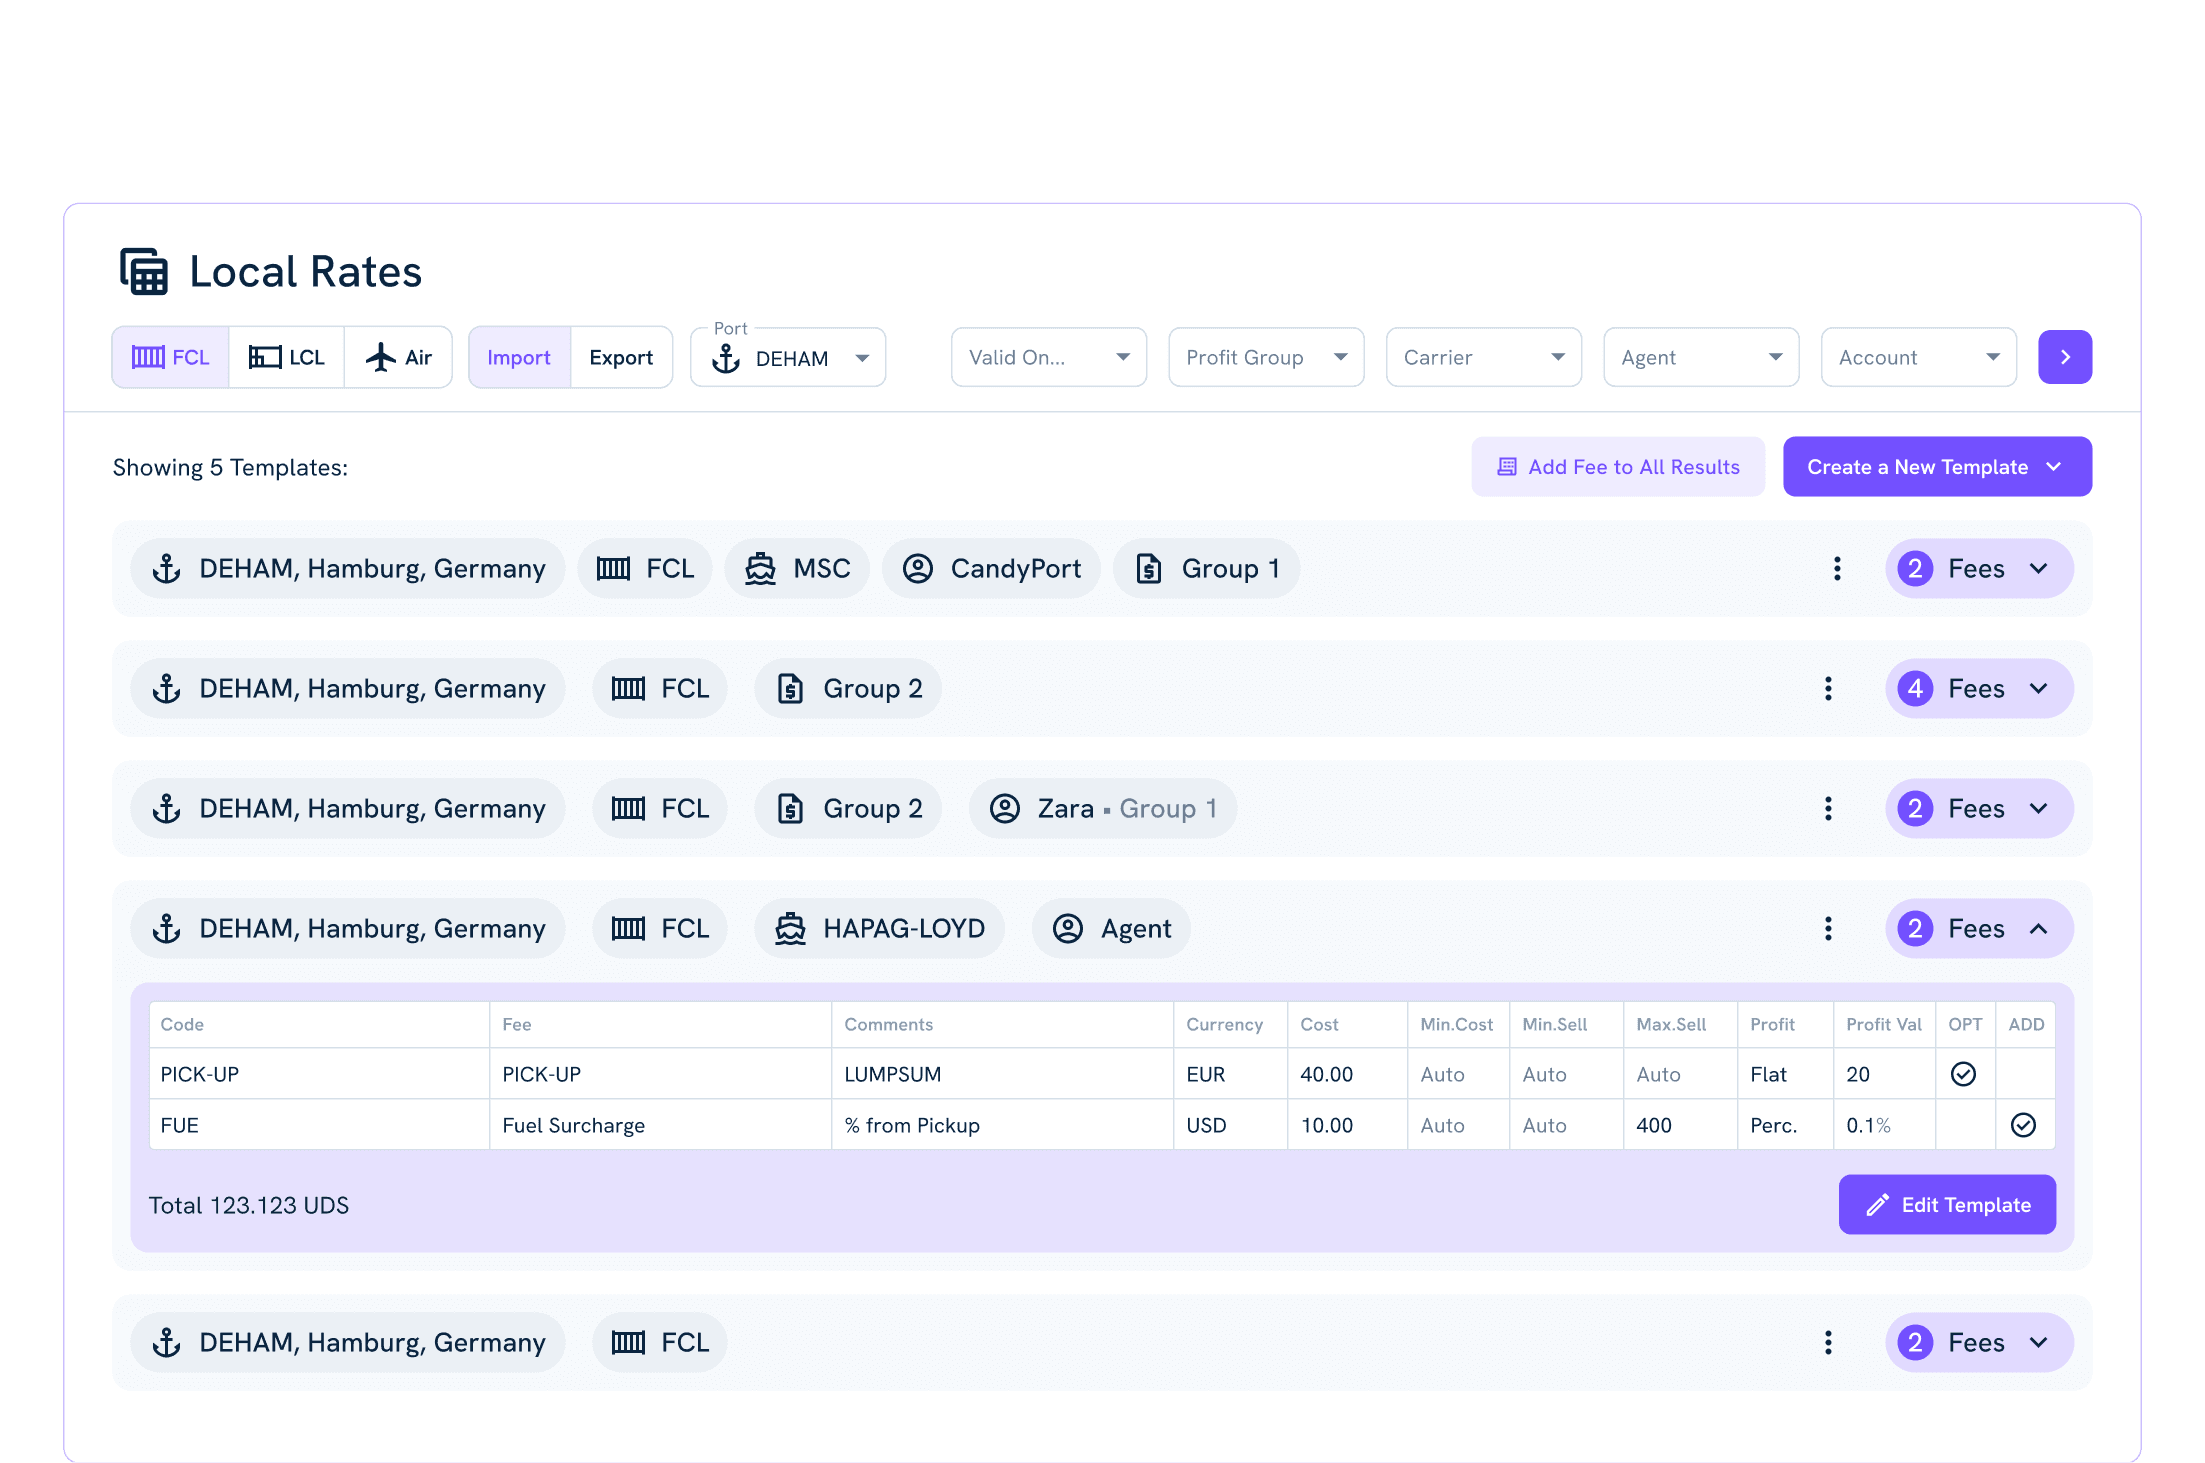The image size is (2205, 1463).
Task: Toggle ADD checkmark for Fuel Surcharge
Action: (2023, 1125)
